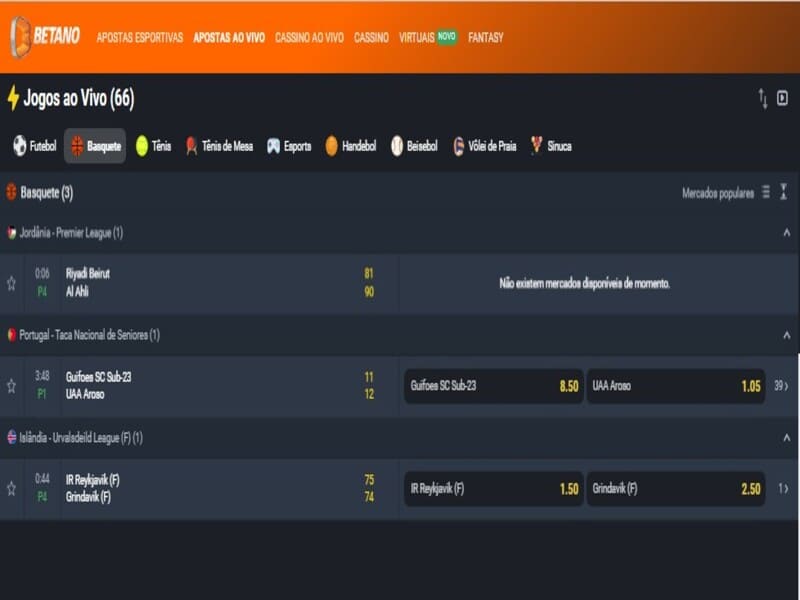
Task: Select the Futebol sport filter
Action: tap(34, 146)
